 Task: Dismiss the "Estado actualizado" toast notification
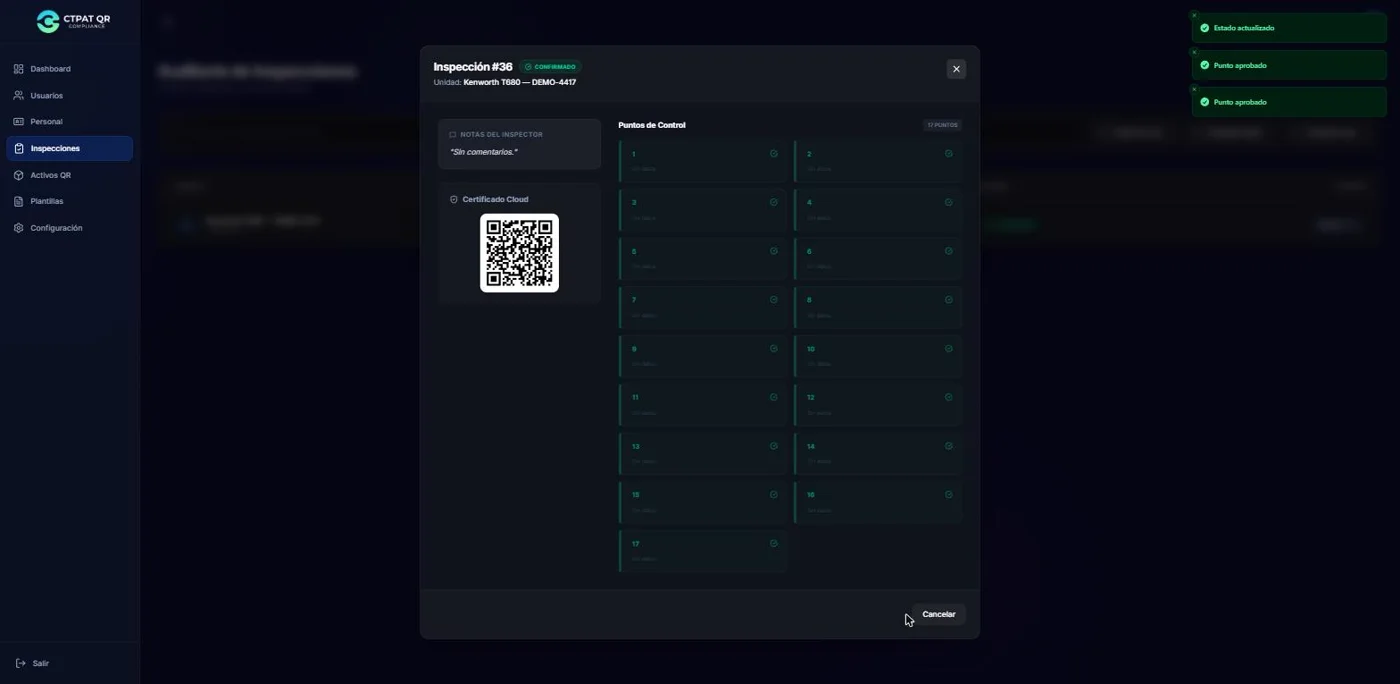point(1194,15)
